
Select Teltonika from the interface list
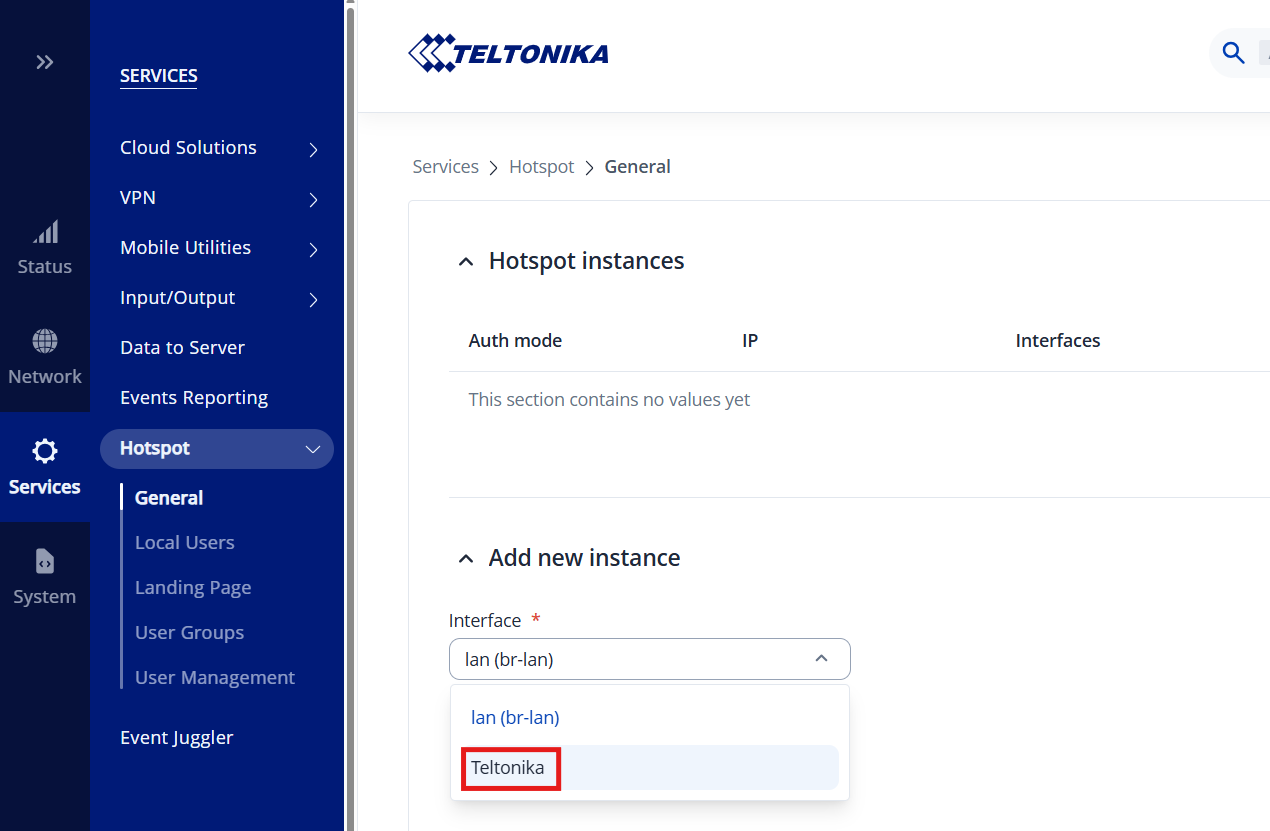[509, 768]
